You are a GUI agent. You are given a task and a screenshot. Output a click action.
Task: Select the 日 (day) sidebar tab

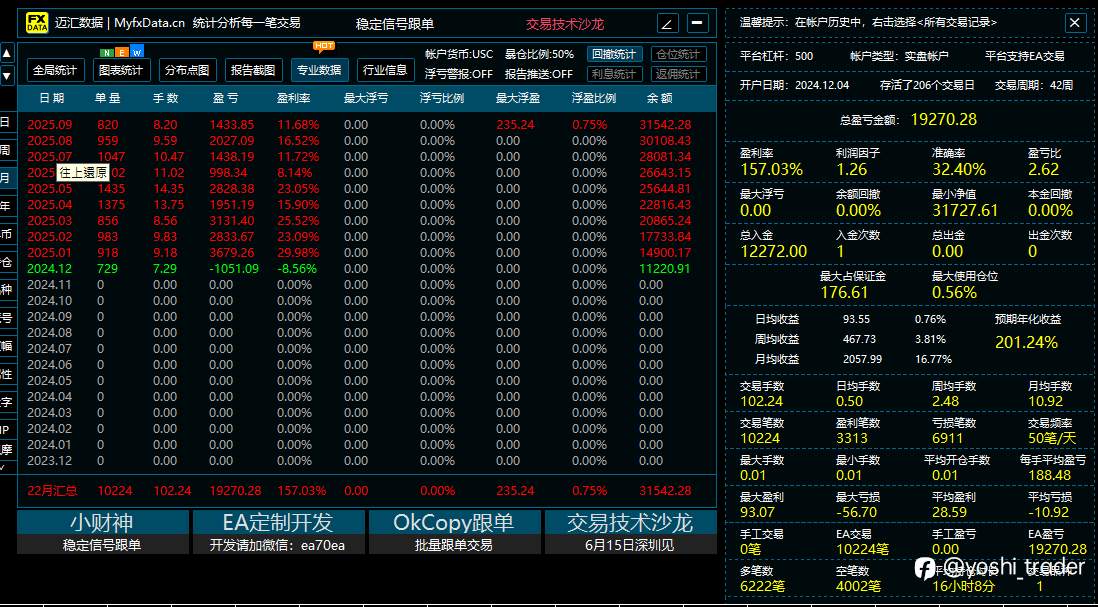coord(6,122)
